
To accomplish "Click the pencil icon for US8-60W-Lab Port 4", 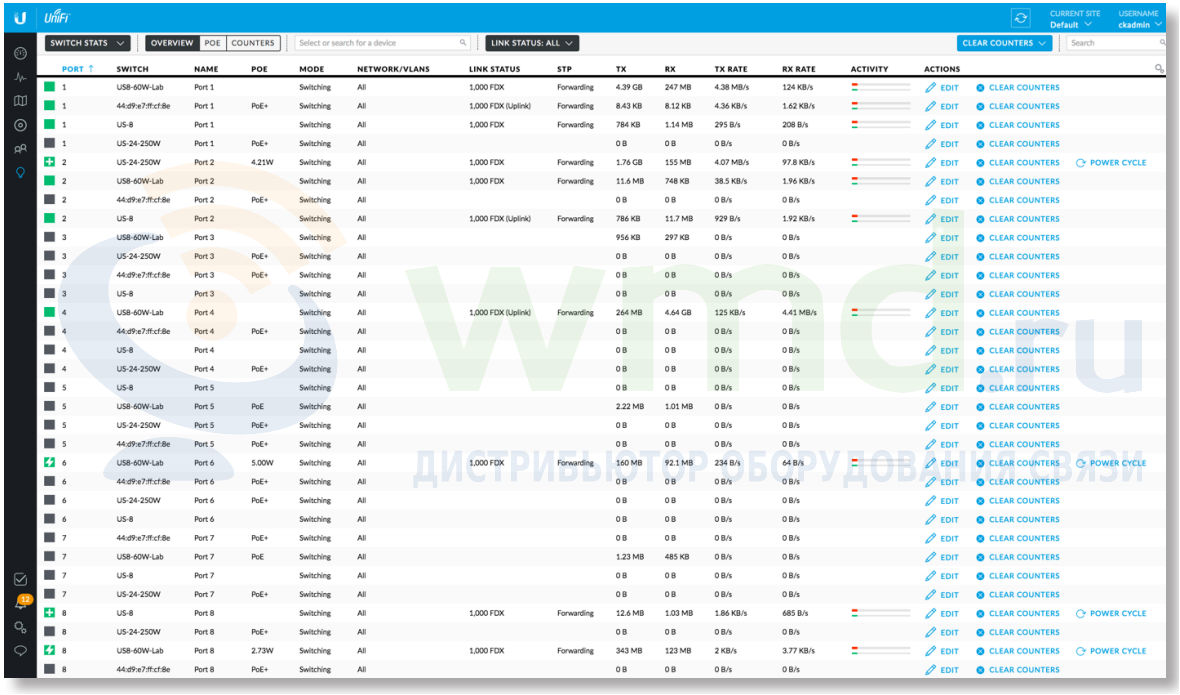I will [x=931, y=313].
